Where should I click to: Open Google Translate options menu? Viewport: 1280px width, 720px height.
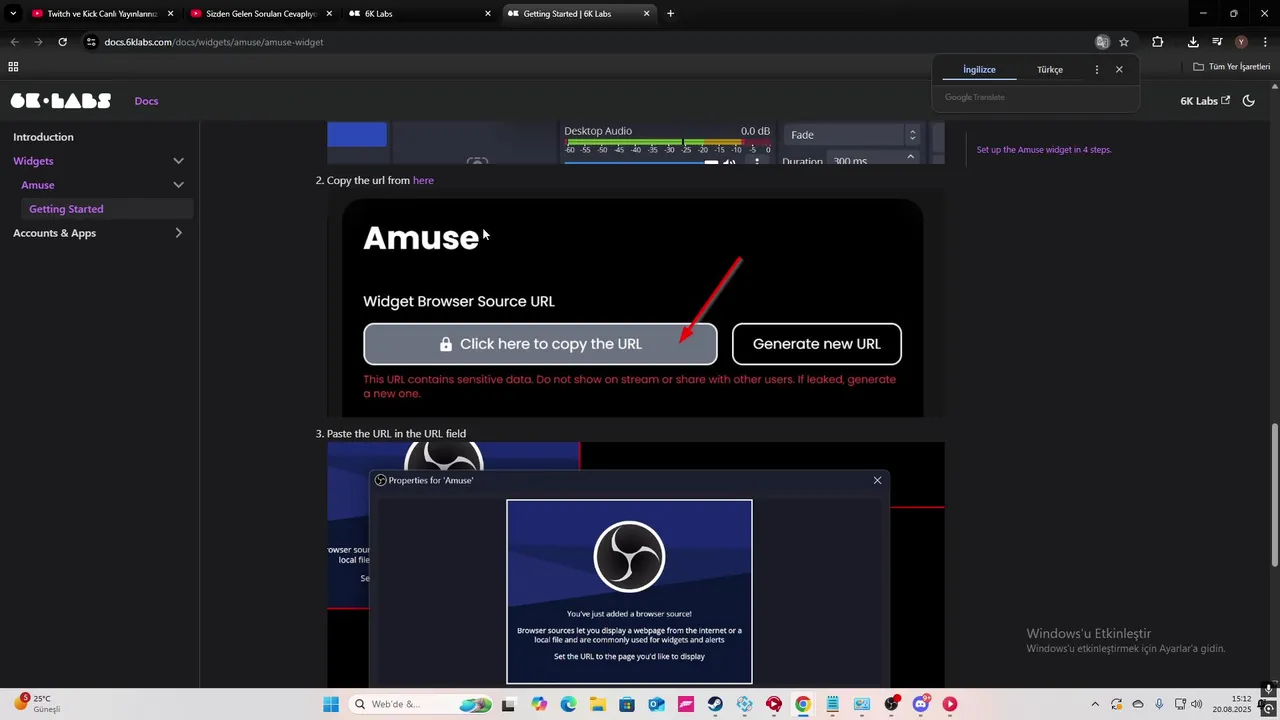(x=1097, y=70)
